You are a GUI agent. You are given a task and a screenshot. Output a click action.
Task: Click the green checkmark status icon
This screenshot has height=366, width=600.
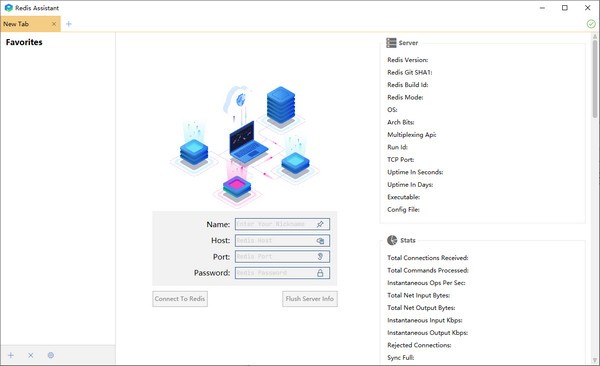coord(591,24)
